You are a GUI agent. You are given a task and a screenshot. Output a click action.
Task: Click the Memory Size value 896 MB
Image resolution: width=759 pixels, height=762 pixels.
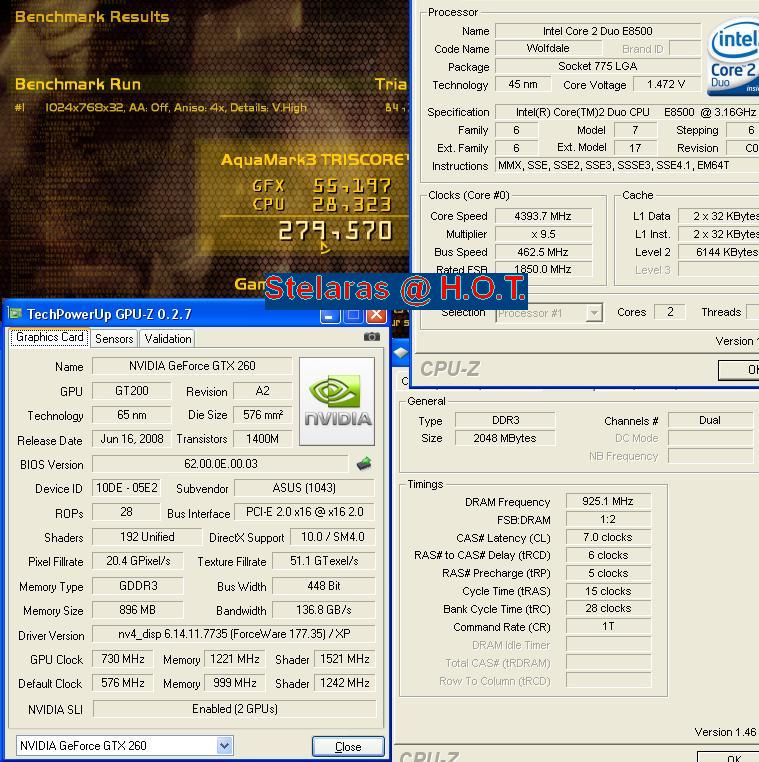pos(138,610)
